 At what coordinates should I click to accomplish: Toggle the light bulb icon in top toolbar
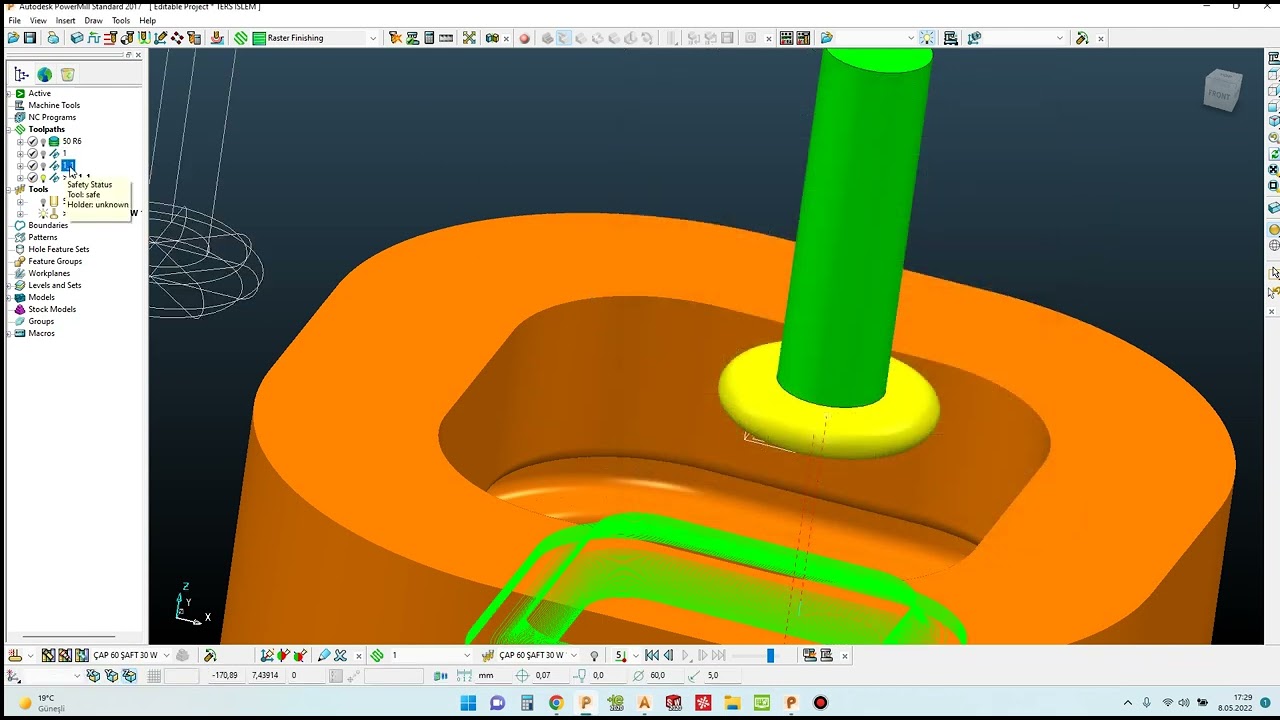[x=927, y=38]
